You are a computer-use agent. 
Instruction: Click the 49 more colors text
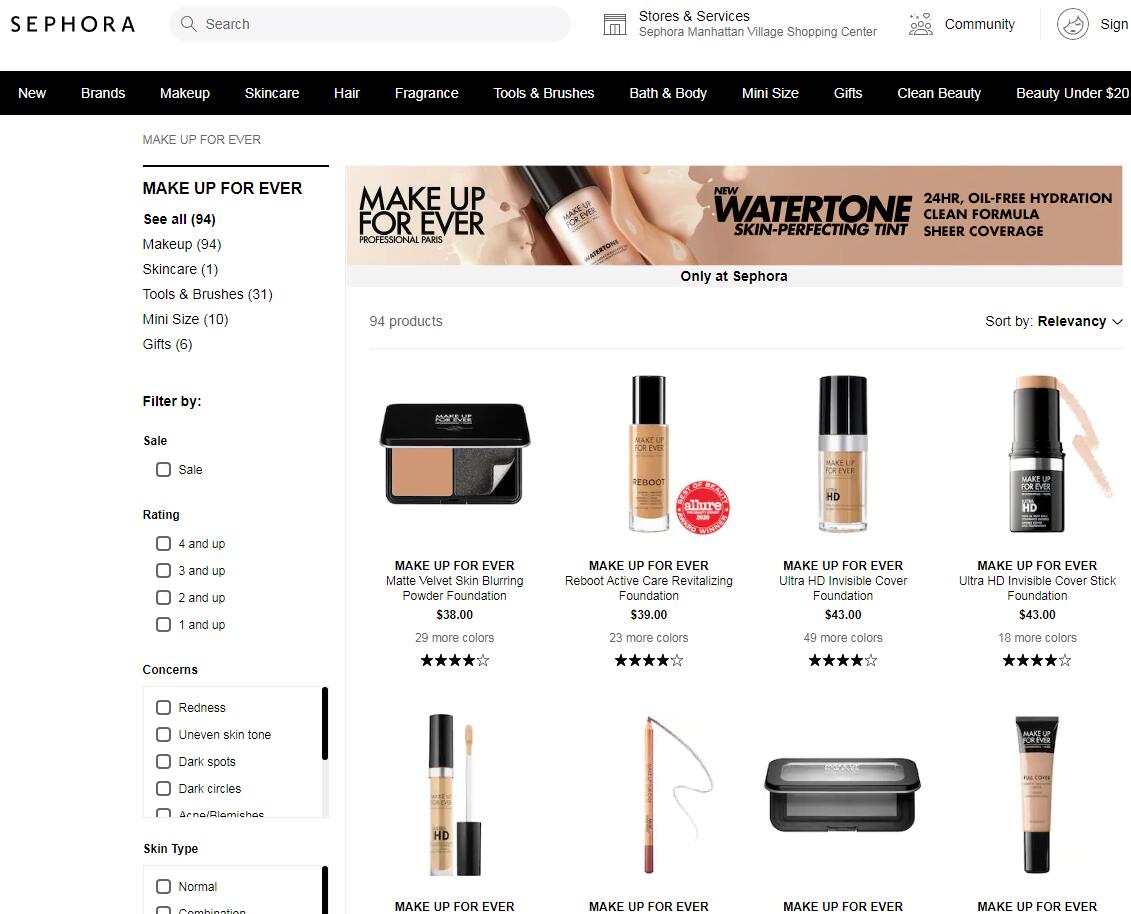click(842, 638)
